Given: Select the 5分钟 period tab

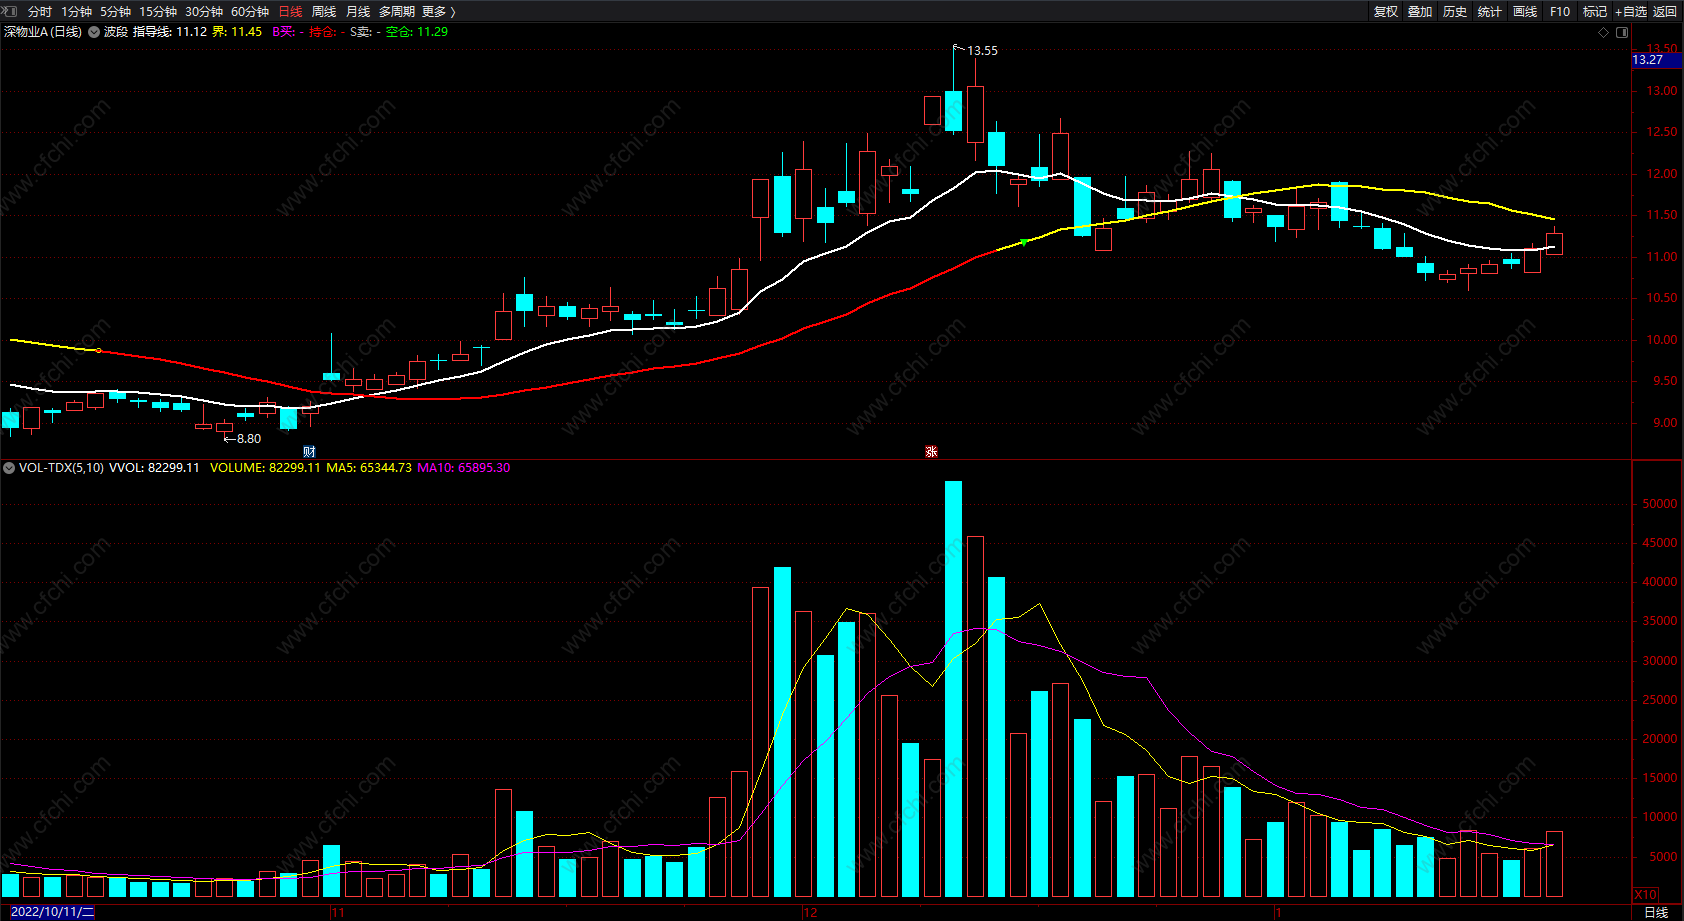Looking at the screenshot, I should point(115,11).
